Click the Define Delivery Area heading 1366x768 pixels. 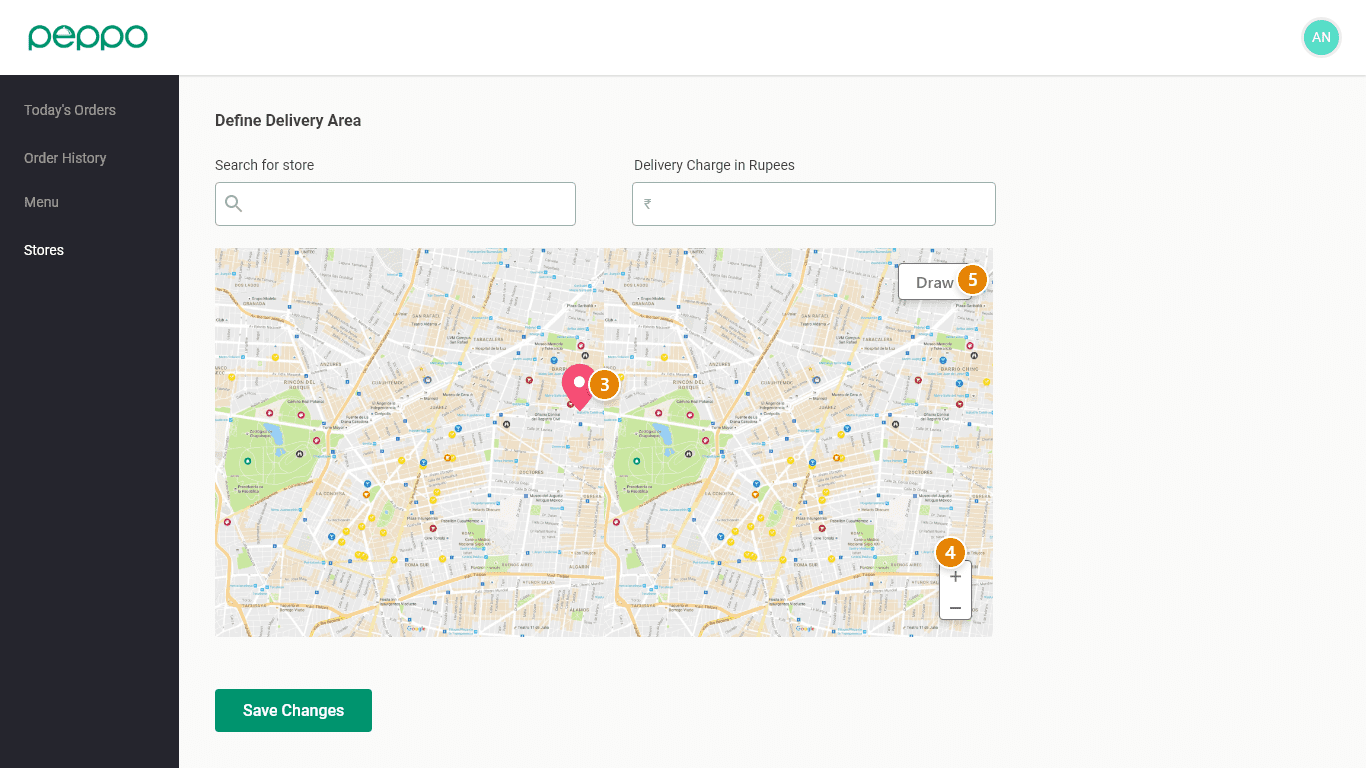[x=288, y=120]
